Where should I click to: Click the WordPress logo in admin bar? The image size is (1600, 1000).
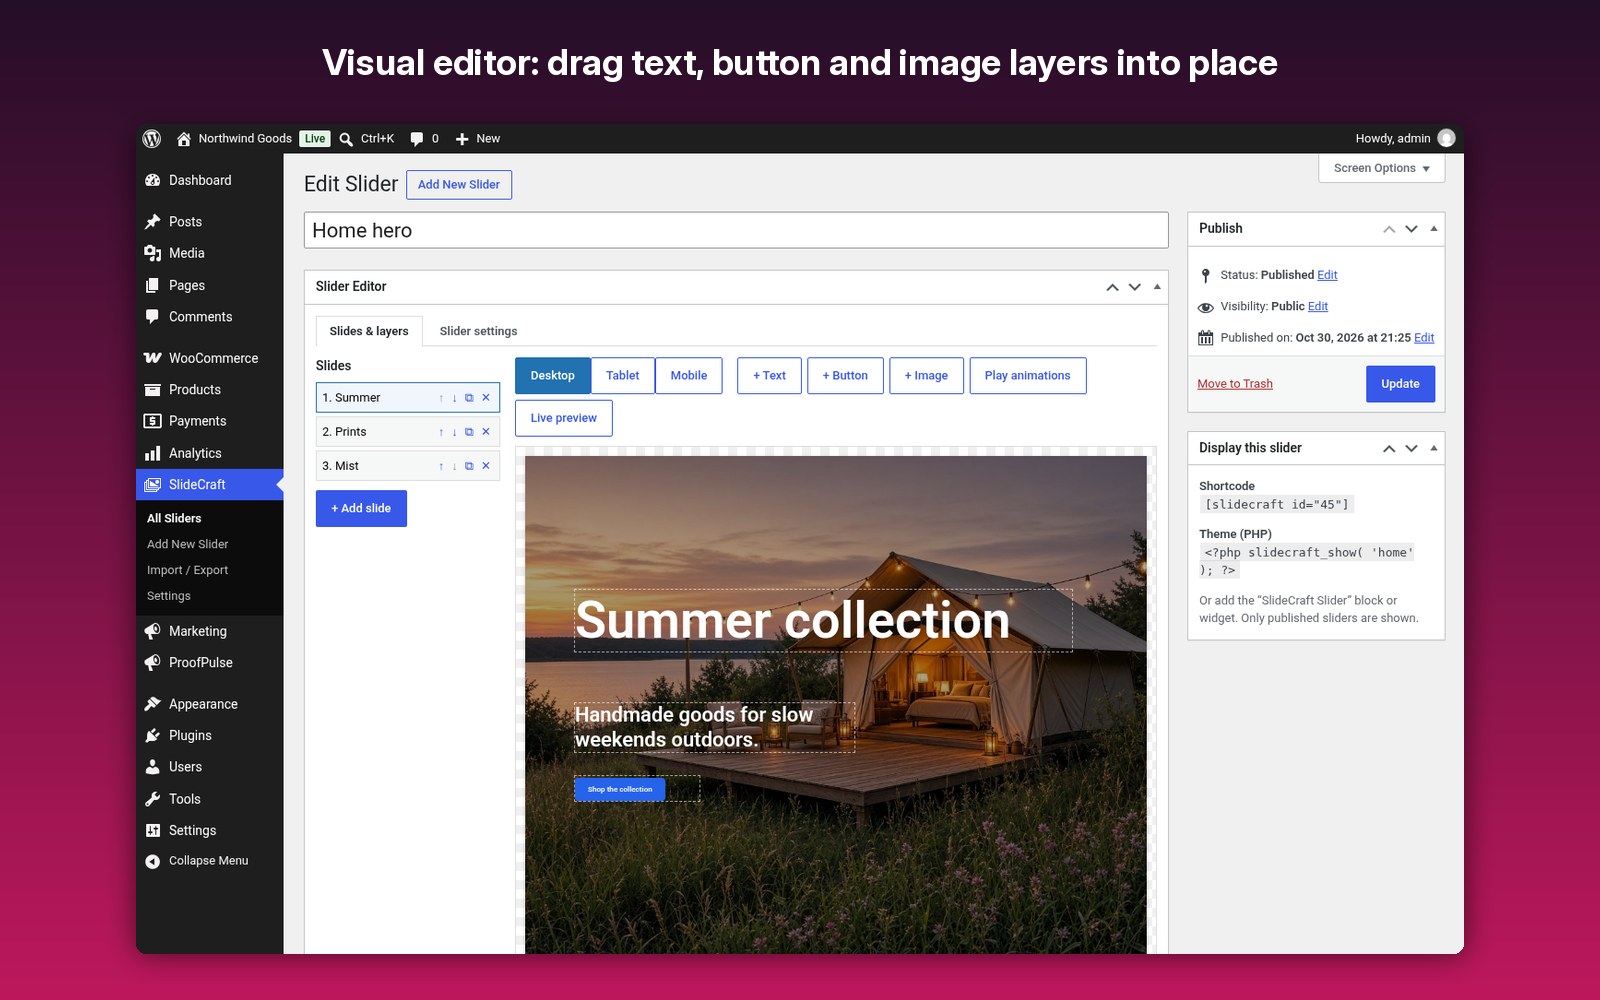coord(152,139)
